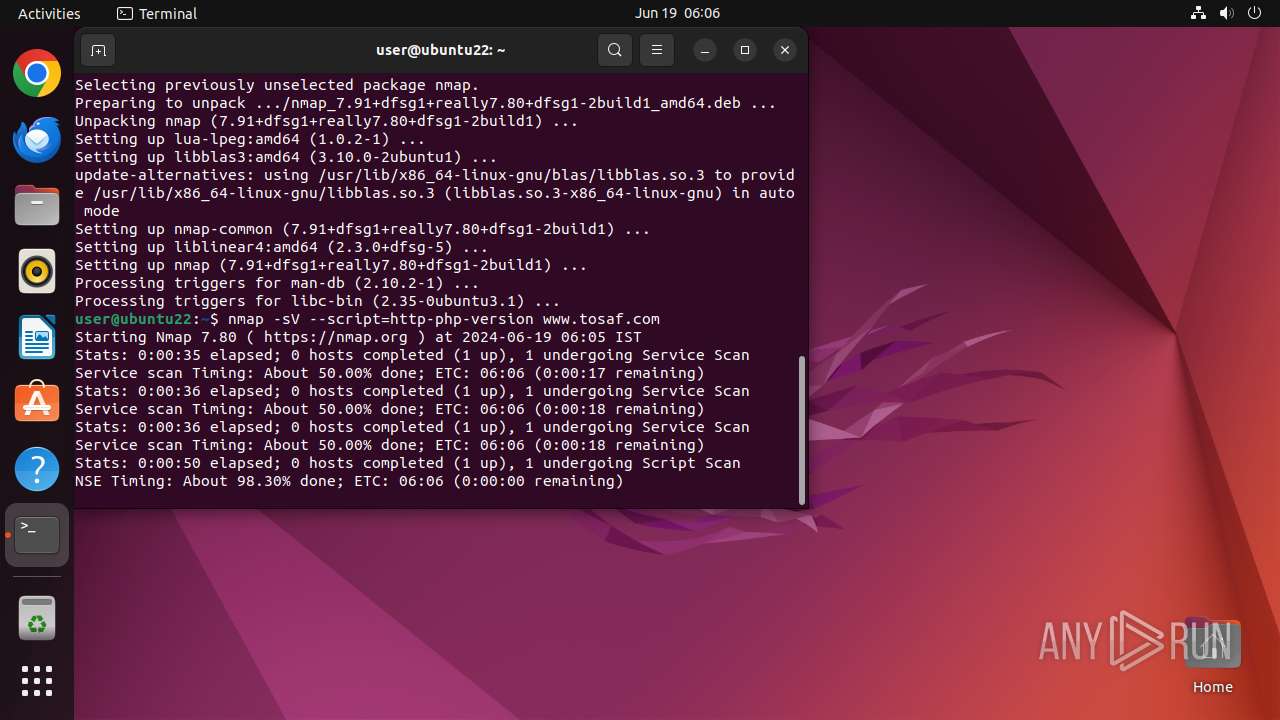Show the applications grid
This screenshot has height=720, width=1280.
[x=37, y=681]
